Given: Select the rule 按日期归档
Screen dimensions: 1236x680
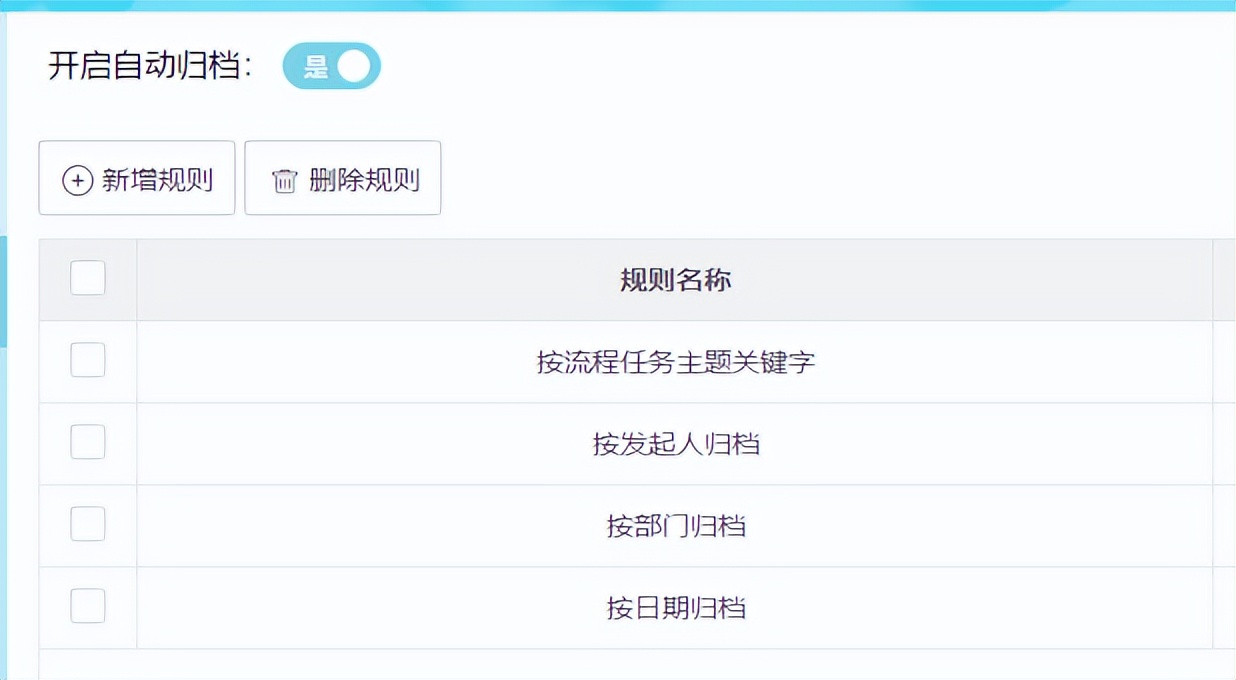Looking at the screenshot, I should [674, 605].
